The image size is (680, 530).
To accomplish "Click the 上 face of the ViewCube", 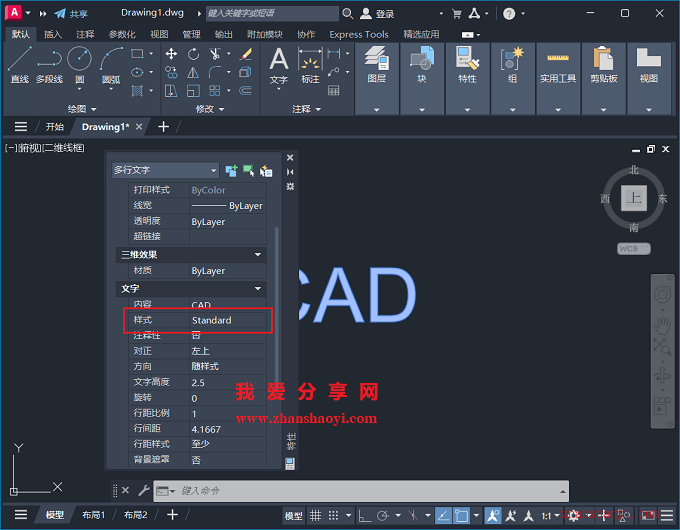I will pyautogui.click(x=634, y=198).
